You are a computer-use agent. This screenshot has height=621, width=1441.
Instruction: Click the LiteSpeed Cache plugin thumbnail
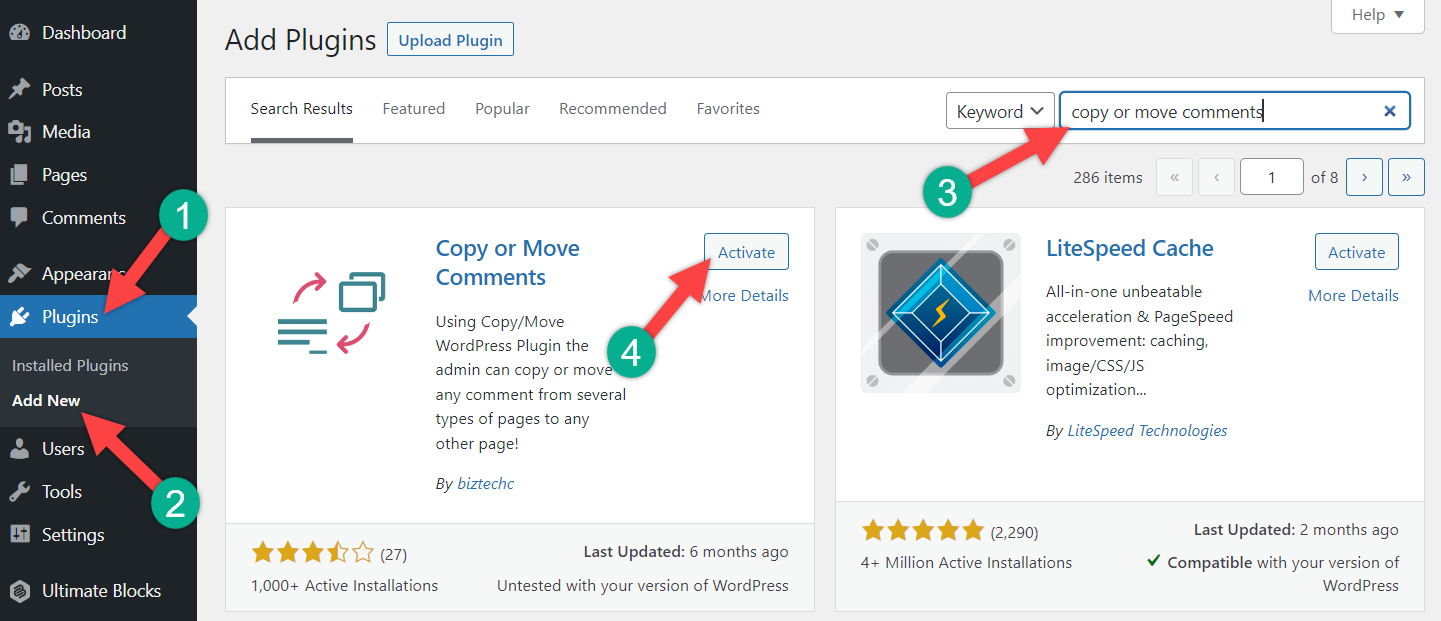tap(941, 313)
